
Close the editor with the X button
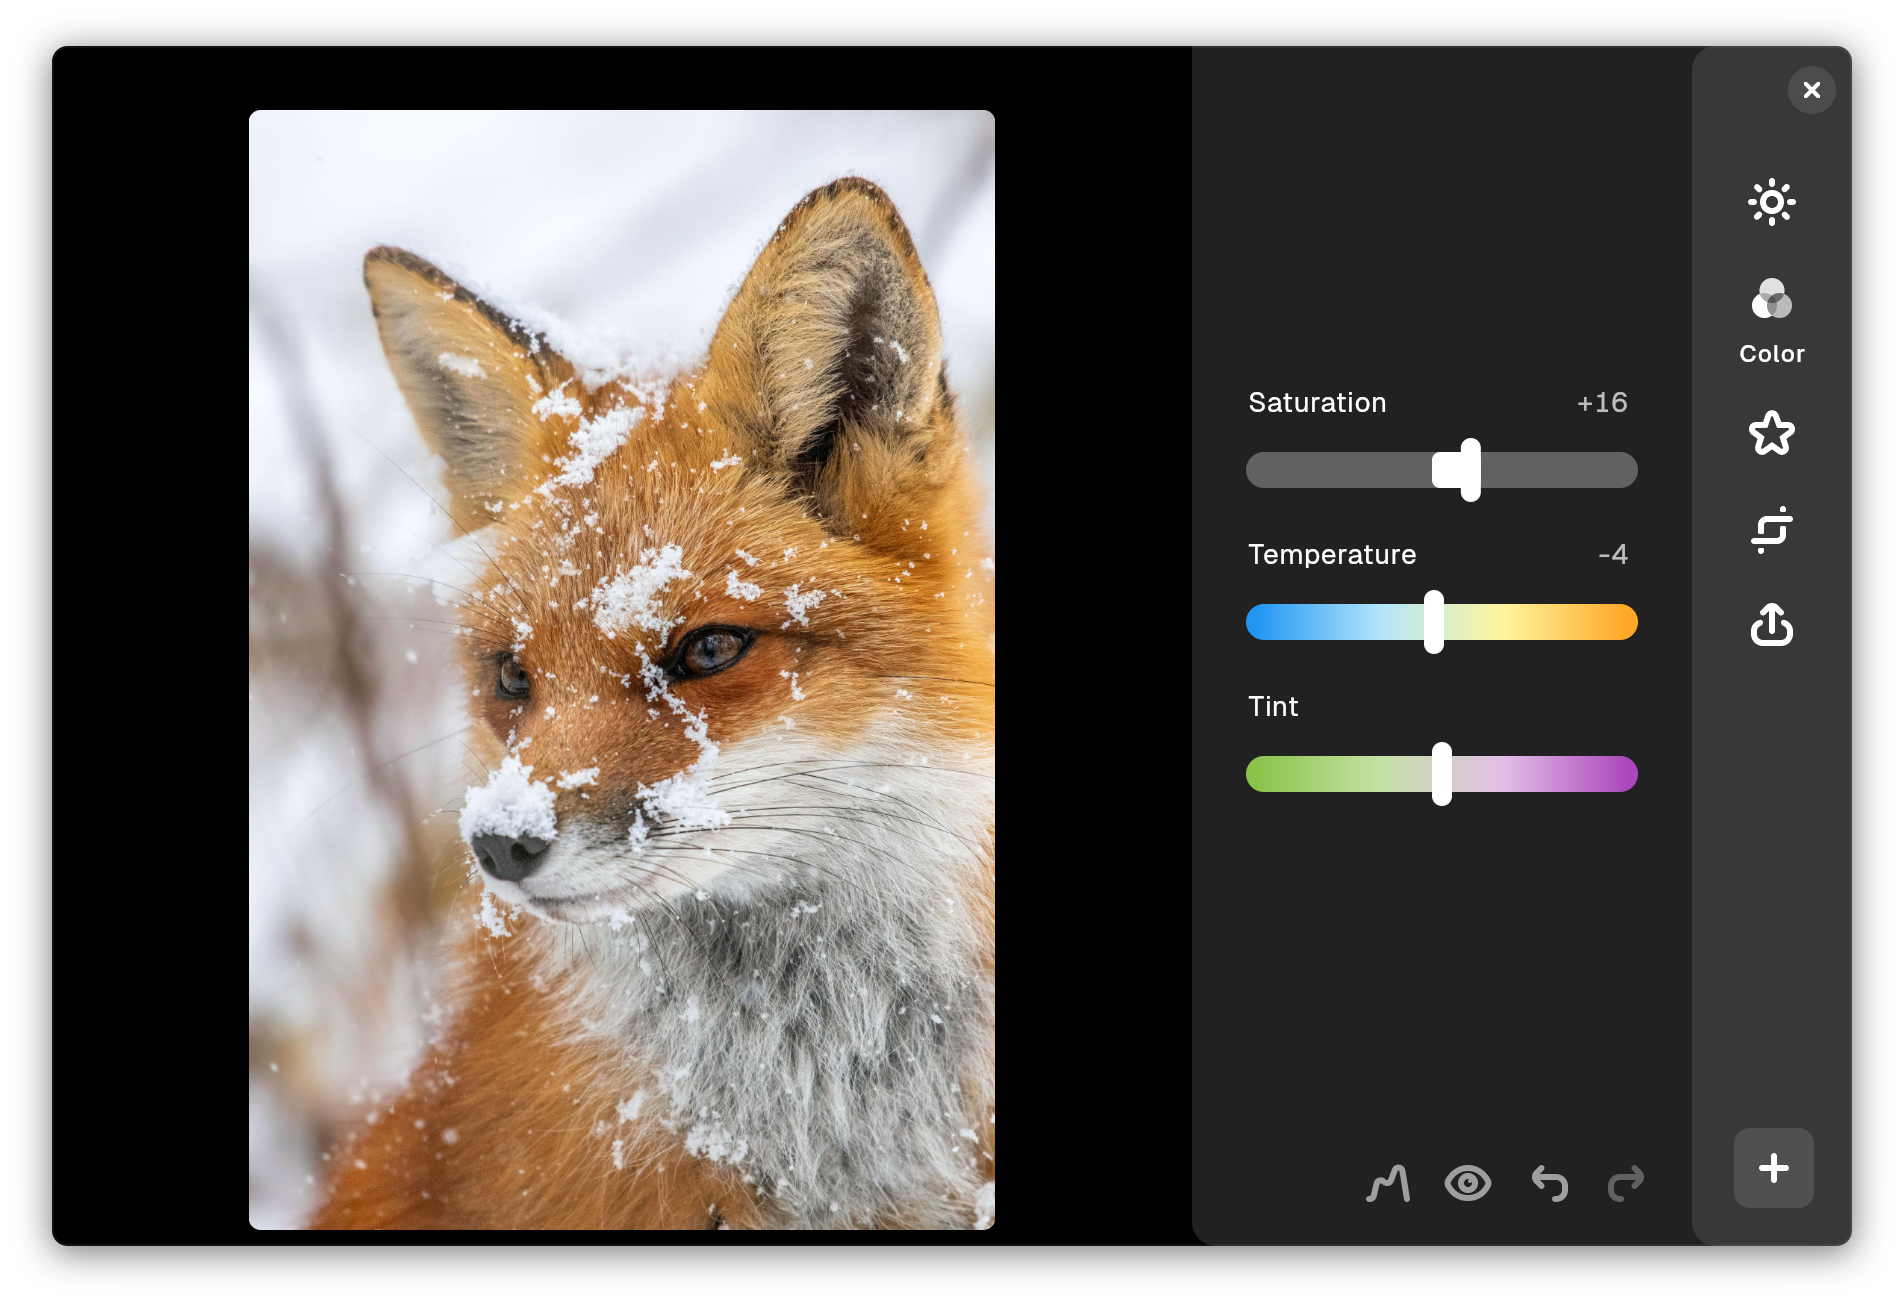[1811, 90]
